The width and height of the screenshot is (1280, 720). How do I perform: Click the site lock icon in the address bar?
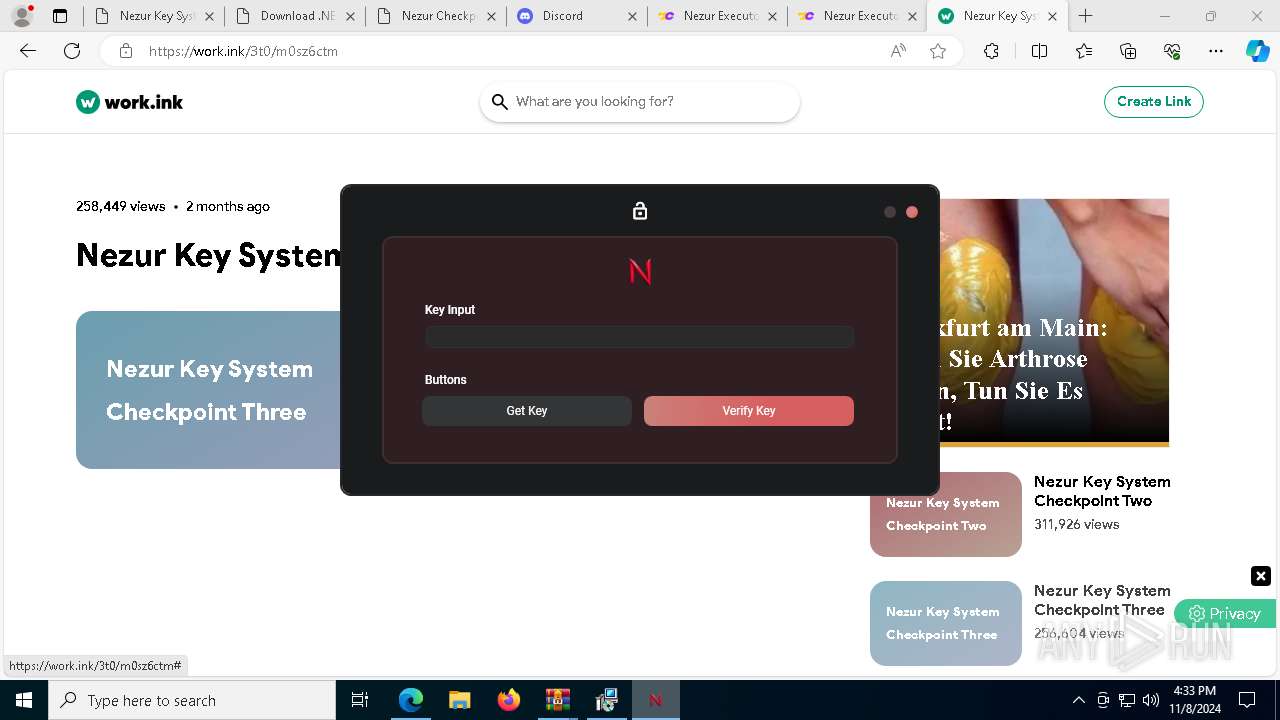coord(125,51)
